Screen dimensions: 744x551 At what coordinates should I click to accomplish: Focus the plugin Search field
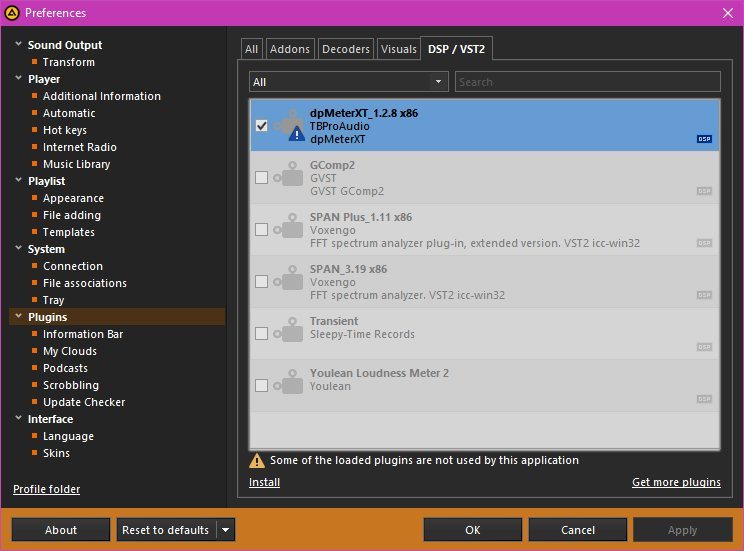(588, 82)
